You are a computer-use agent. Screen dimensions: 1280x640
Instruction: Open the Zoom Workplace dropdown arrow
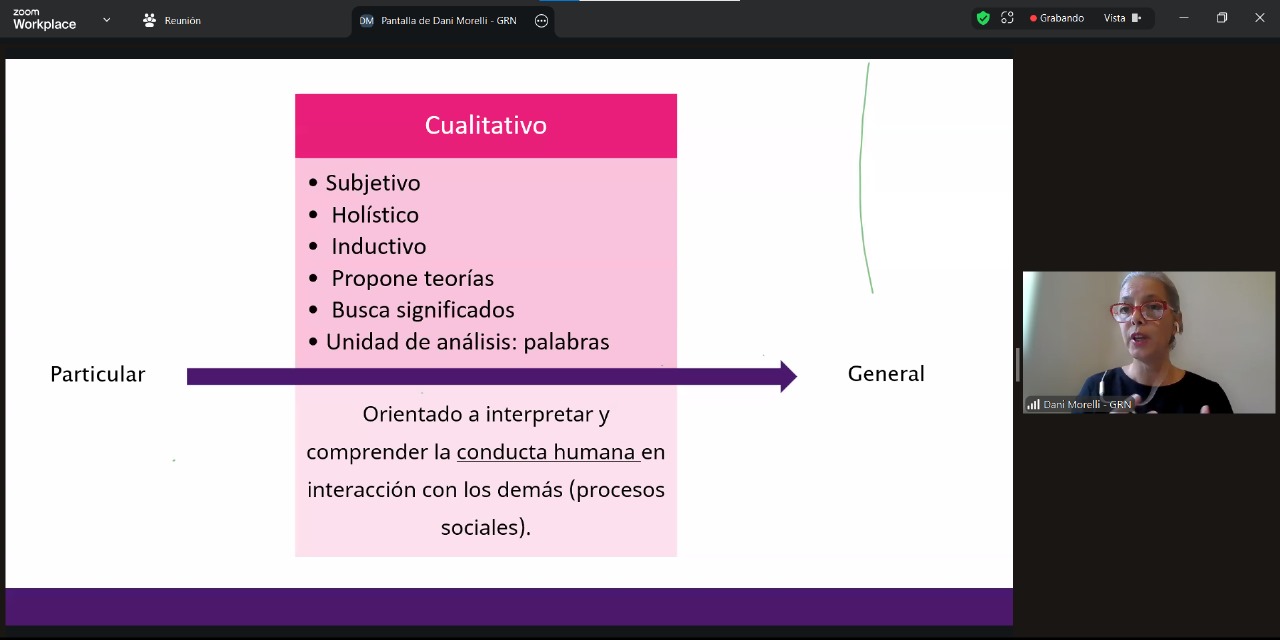(x=106, y=19)
